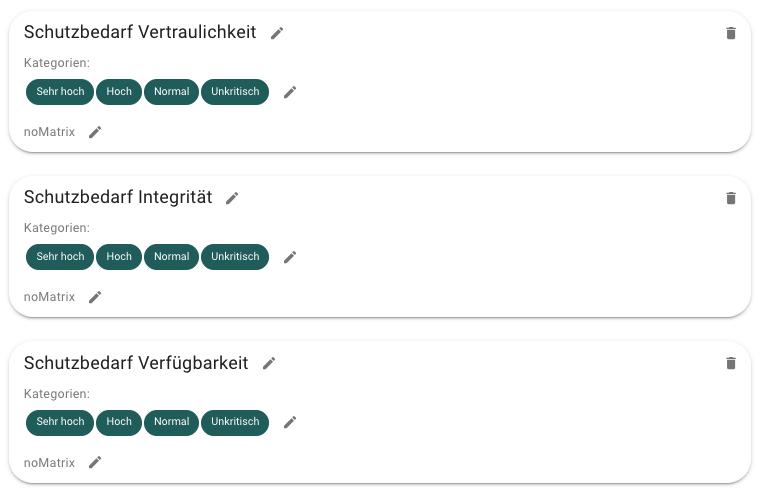
Task: Edit categories of Schutzbedarf Vertraulichkeit
Action: (x=290, y=92)
